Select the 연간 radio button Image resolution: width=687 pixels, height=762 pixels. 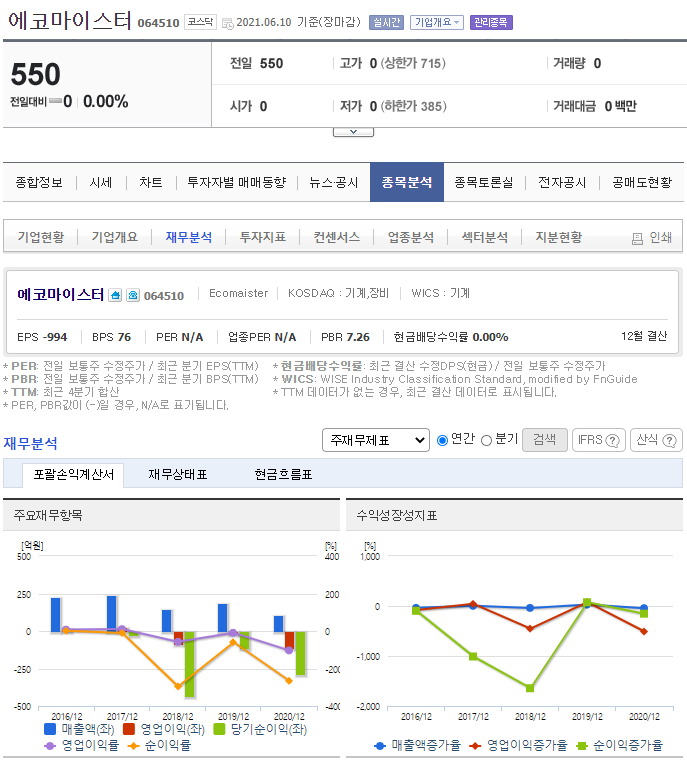442,440
